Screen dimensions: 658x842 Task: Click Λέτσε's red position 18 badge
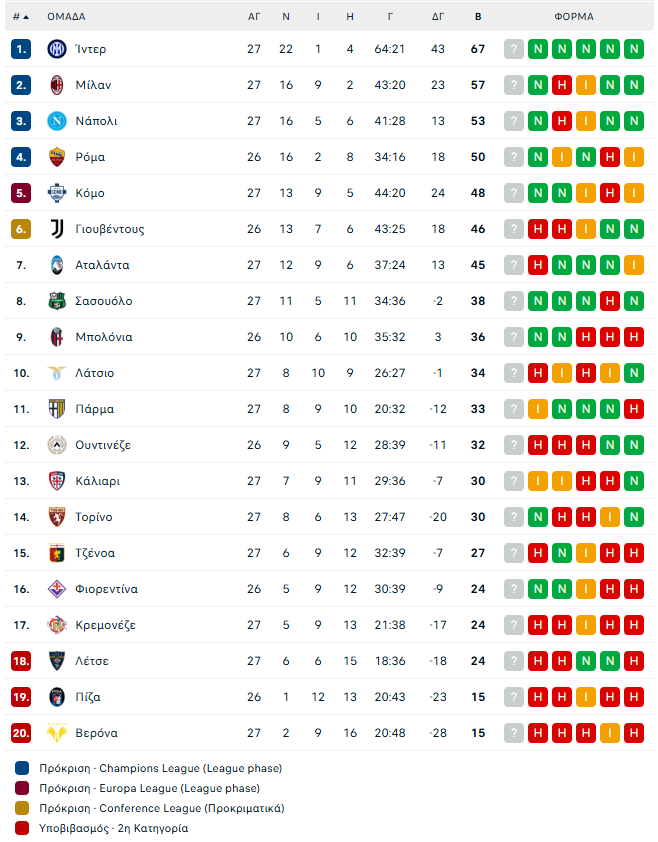coord(21,661)
